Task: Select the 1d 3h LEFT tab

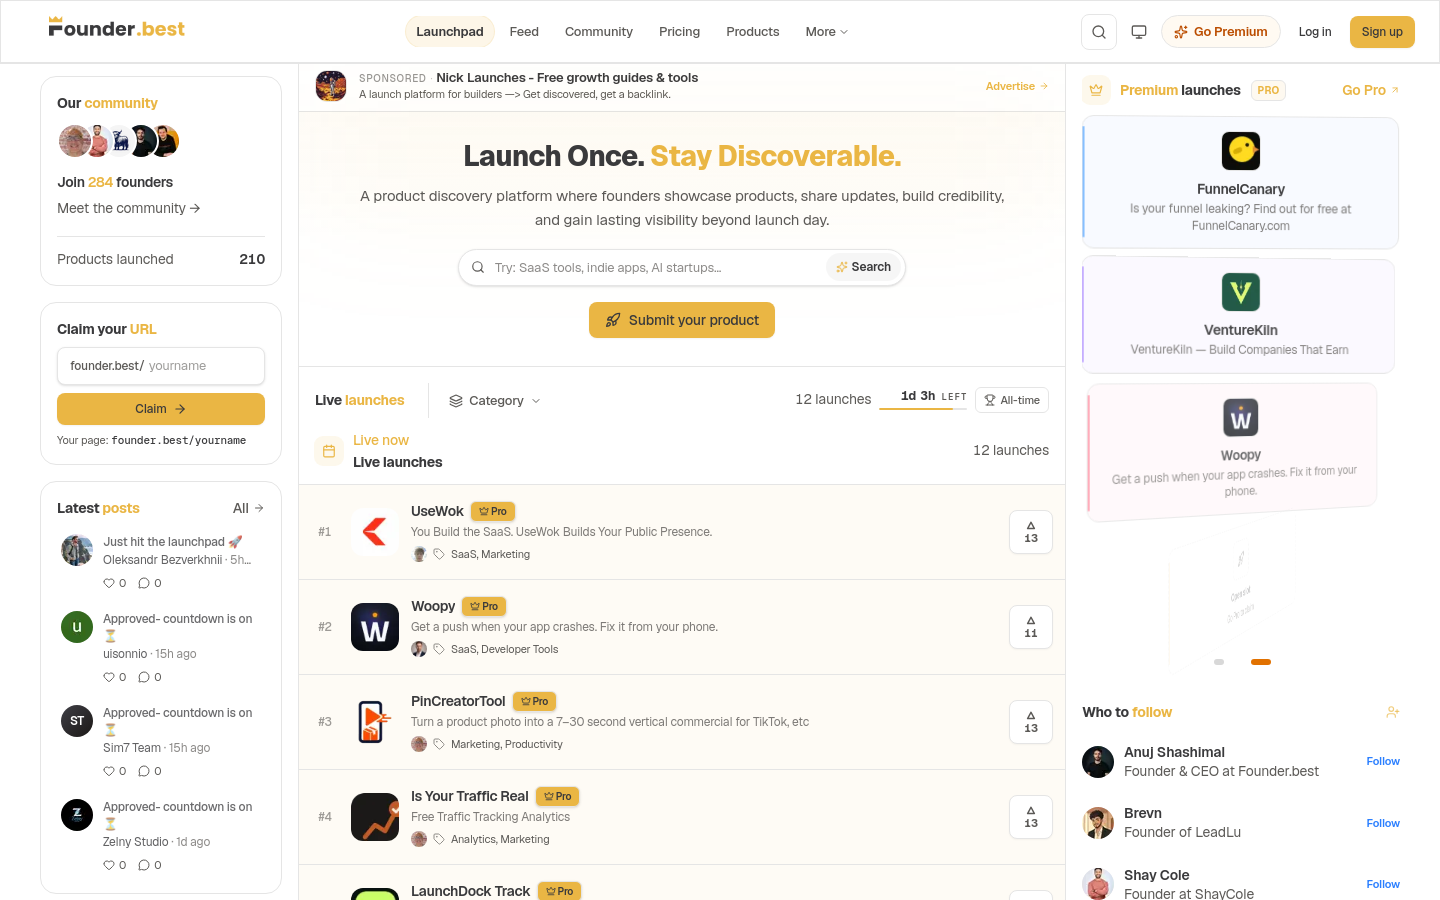Action: coord(925,397)
